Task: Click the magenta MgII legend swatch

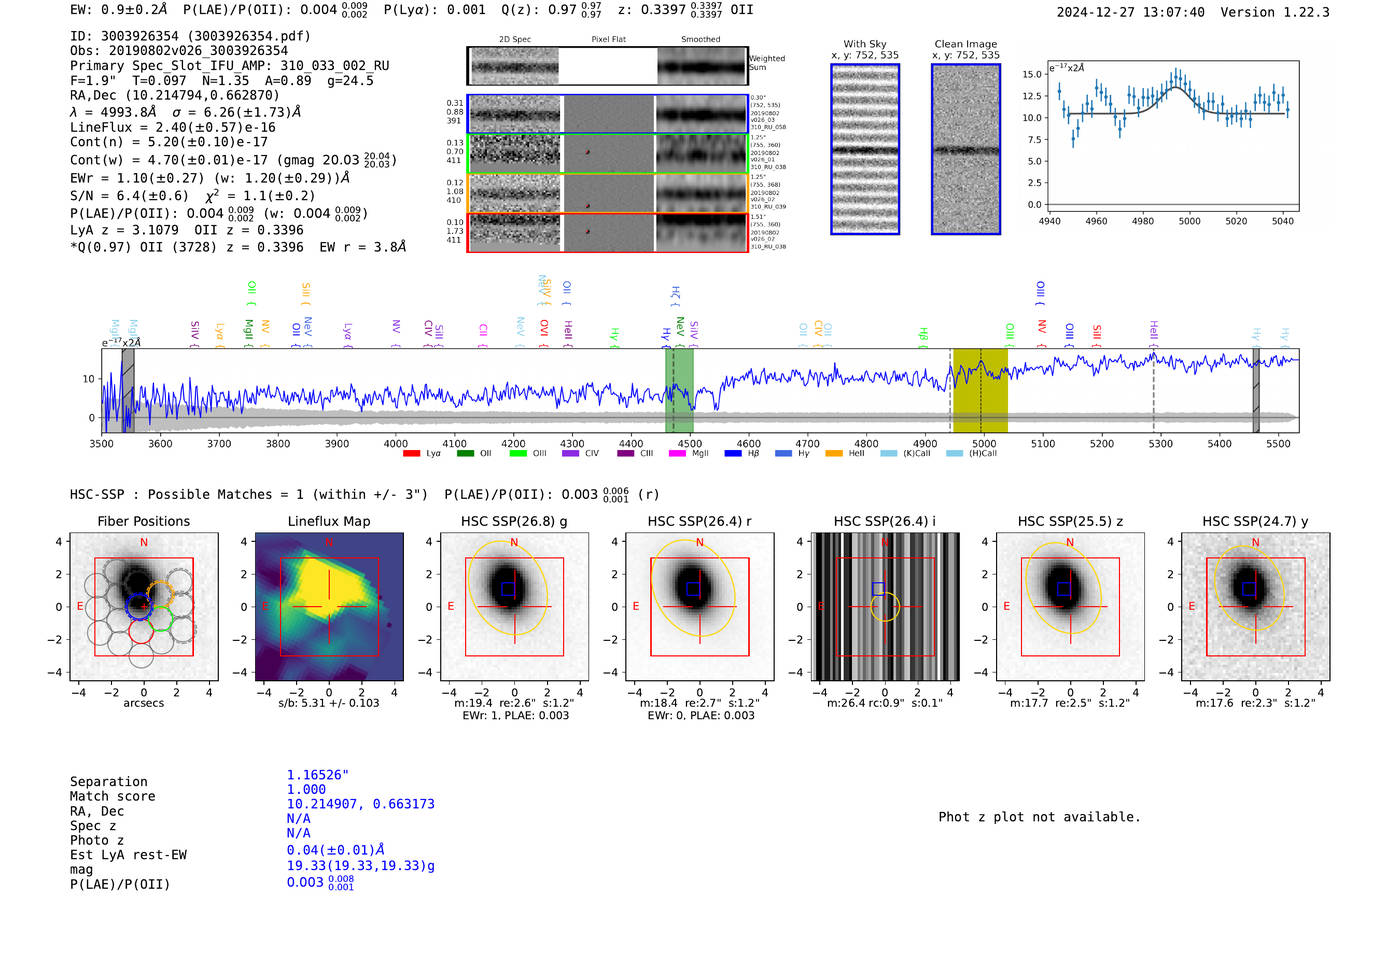Action: (678, 454)
